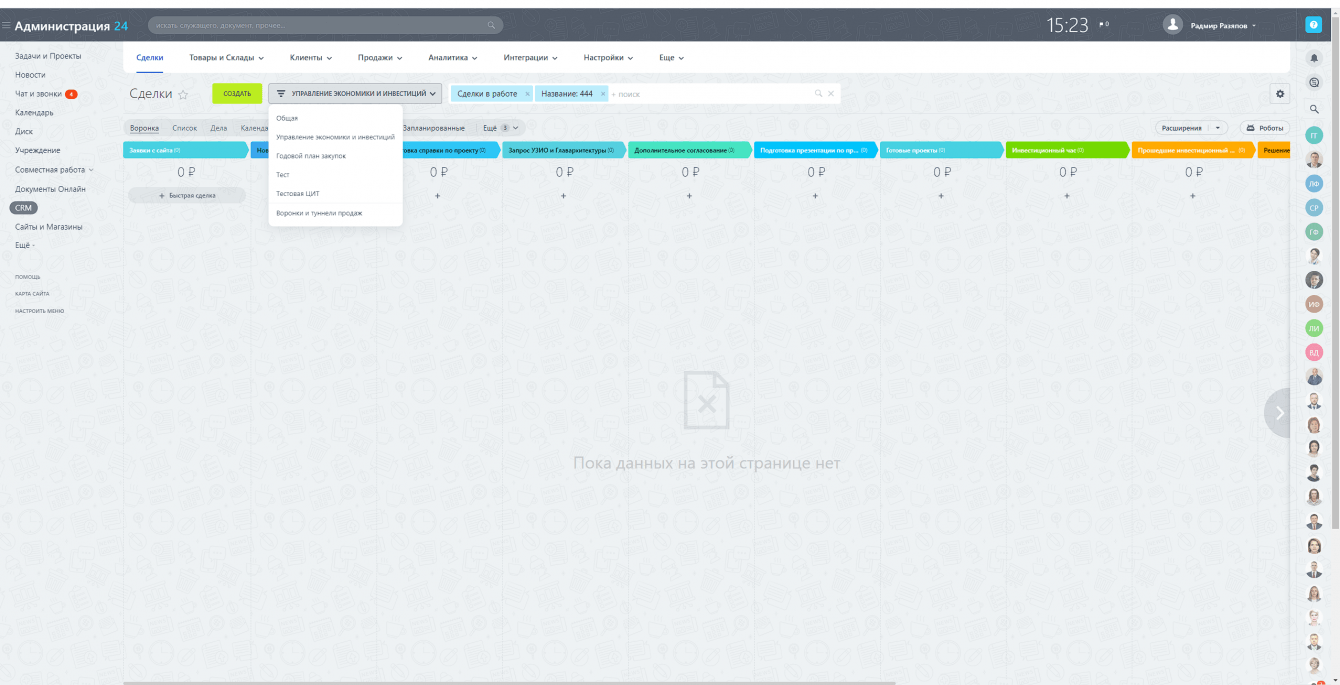This screenshot has width=1340, height=685.
Task: Expand the 'Аналитика' menu
Action: (453, 58)
